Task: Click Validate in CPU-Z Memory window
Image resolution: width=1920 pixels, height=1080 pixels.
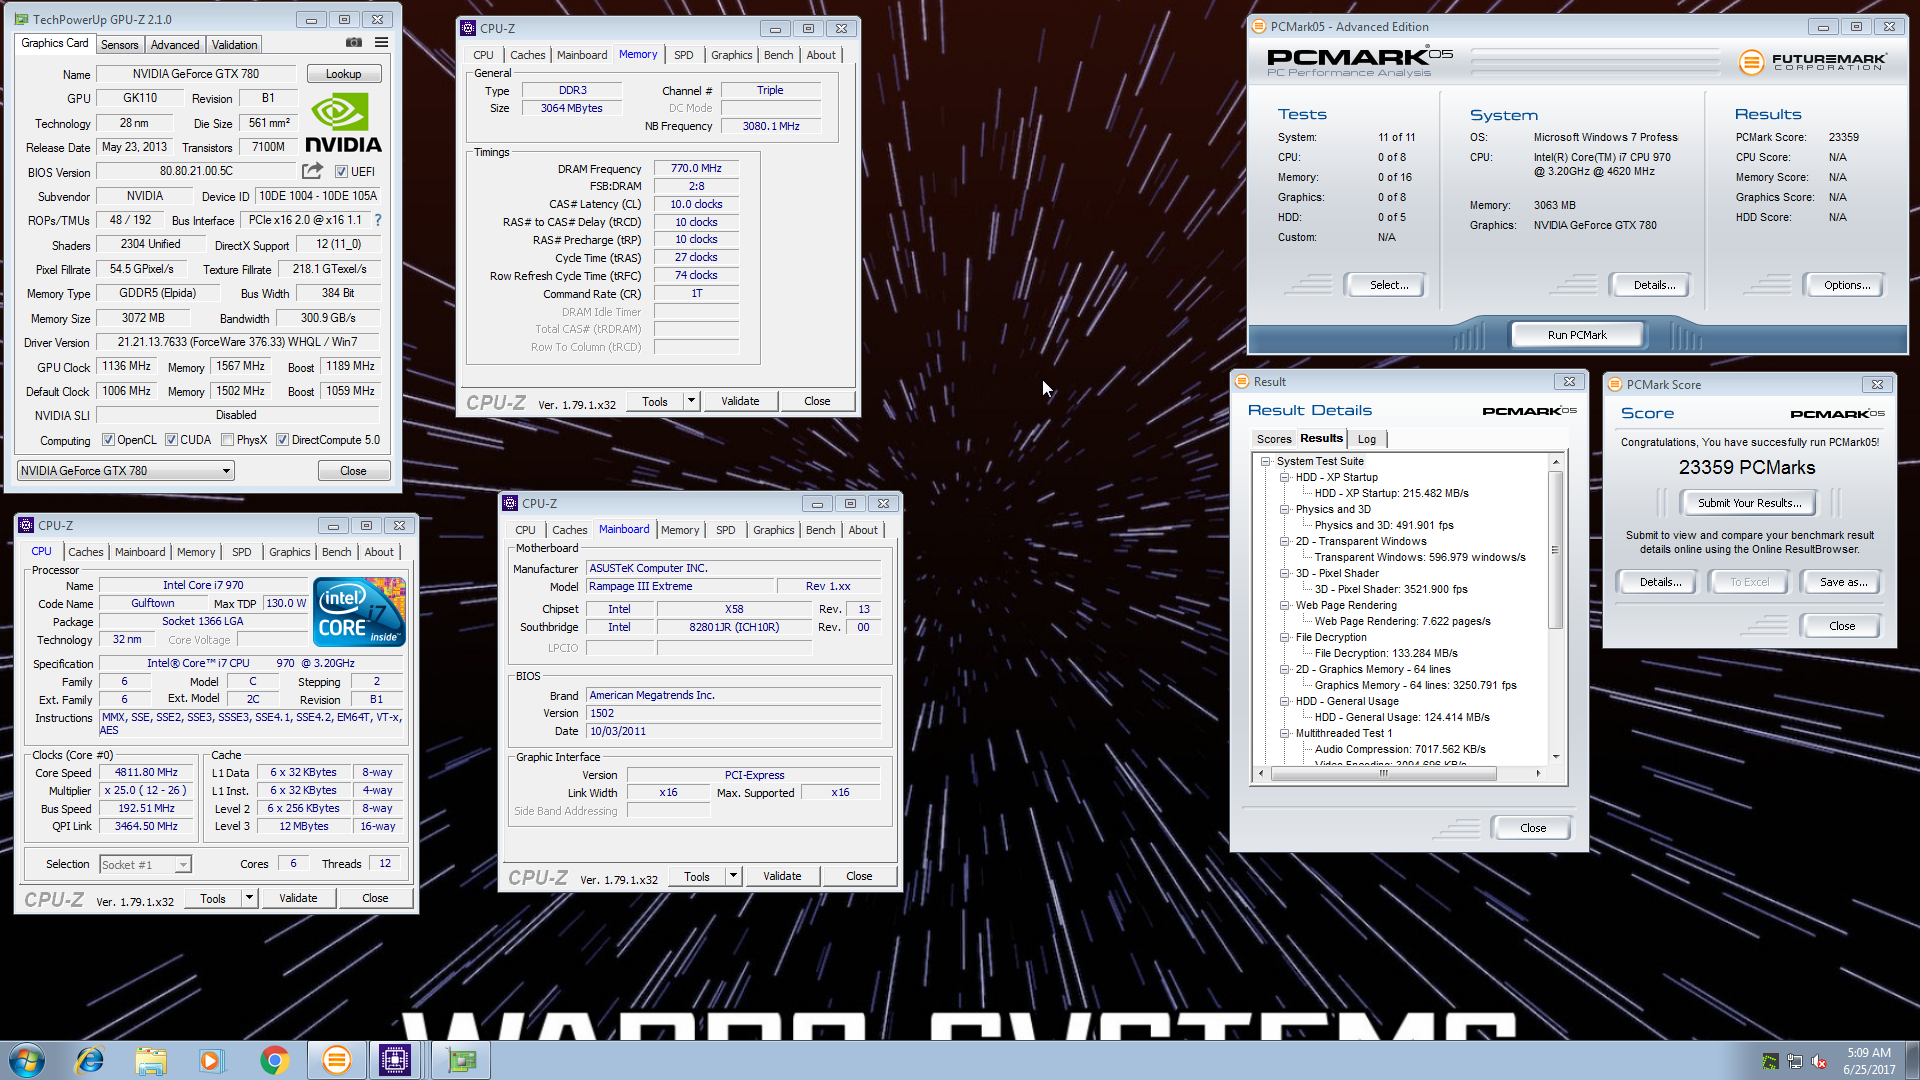Action: pyautogui.click(x=740, y=401)
